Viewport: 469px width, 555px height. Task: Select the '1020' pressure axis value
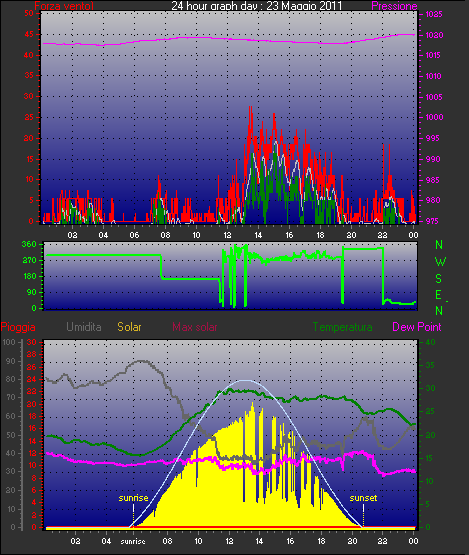point(434,35)
